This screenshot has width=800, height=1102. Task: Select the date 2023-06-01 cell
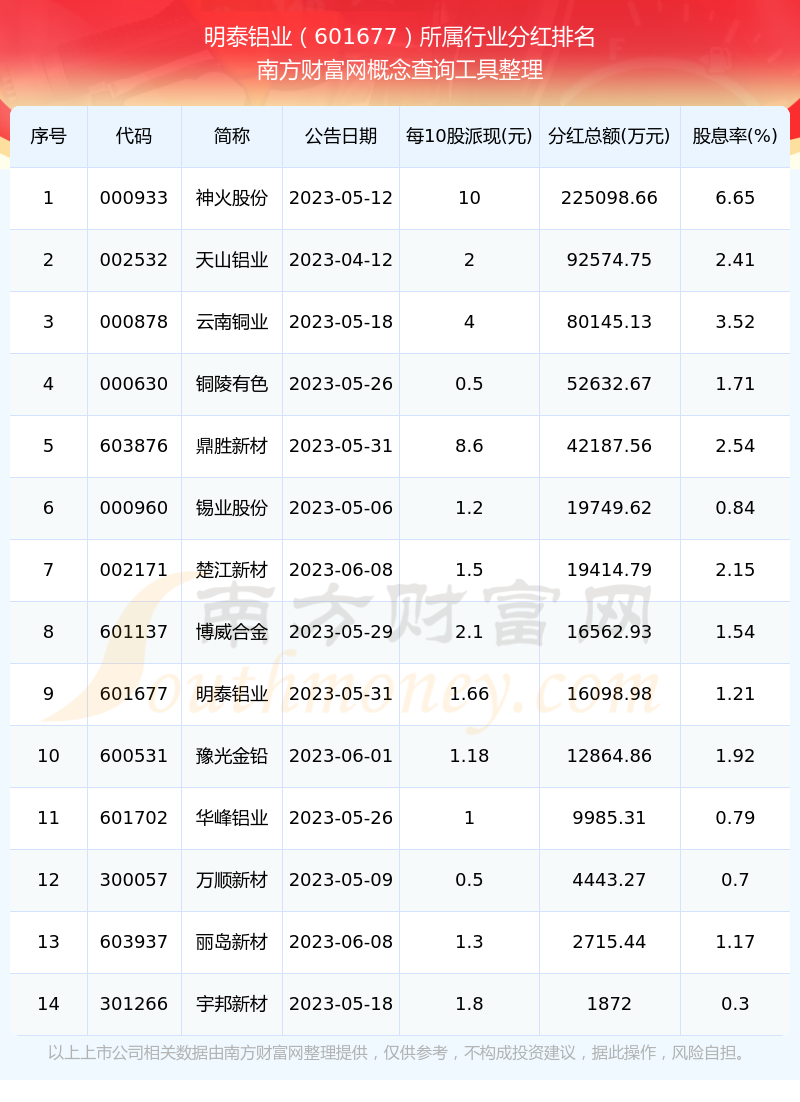click(340, 756)
